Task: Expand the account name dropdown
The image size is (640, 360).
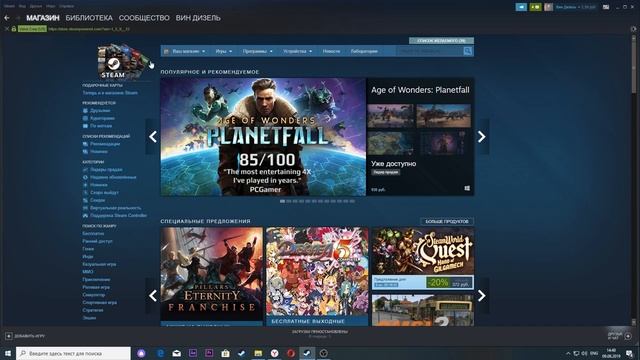Action: [575, 7]
